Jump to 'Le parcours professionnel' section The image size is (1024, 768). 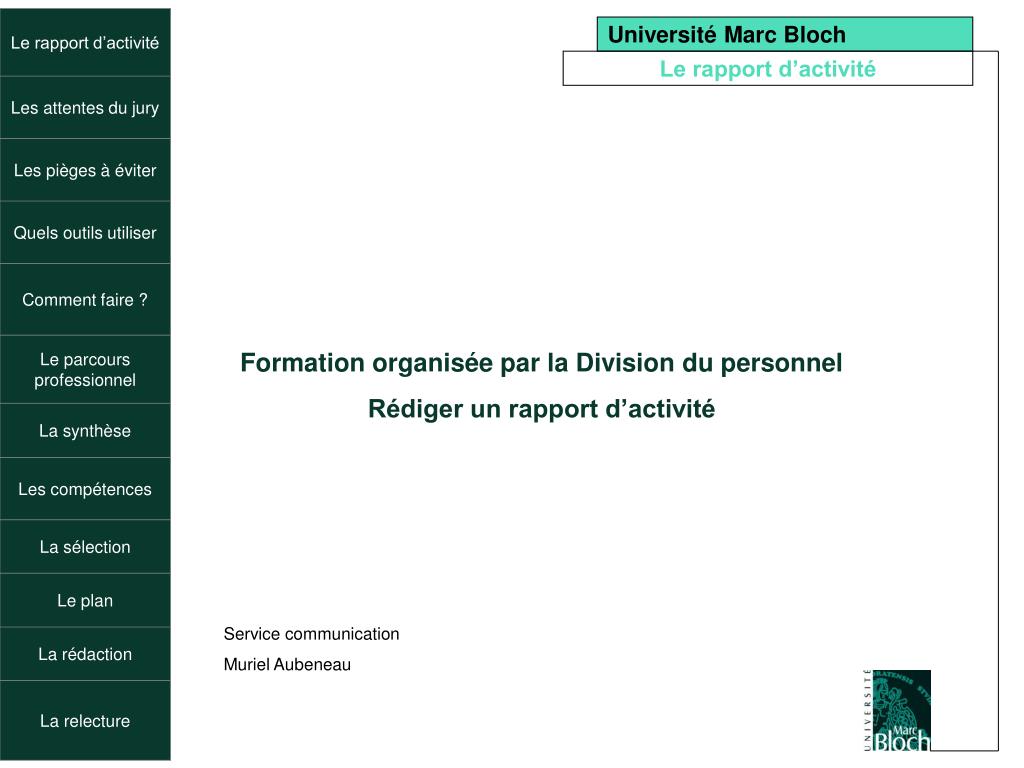click(85, 370)
